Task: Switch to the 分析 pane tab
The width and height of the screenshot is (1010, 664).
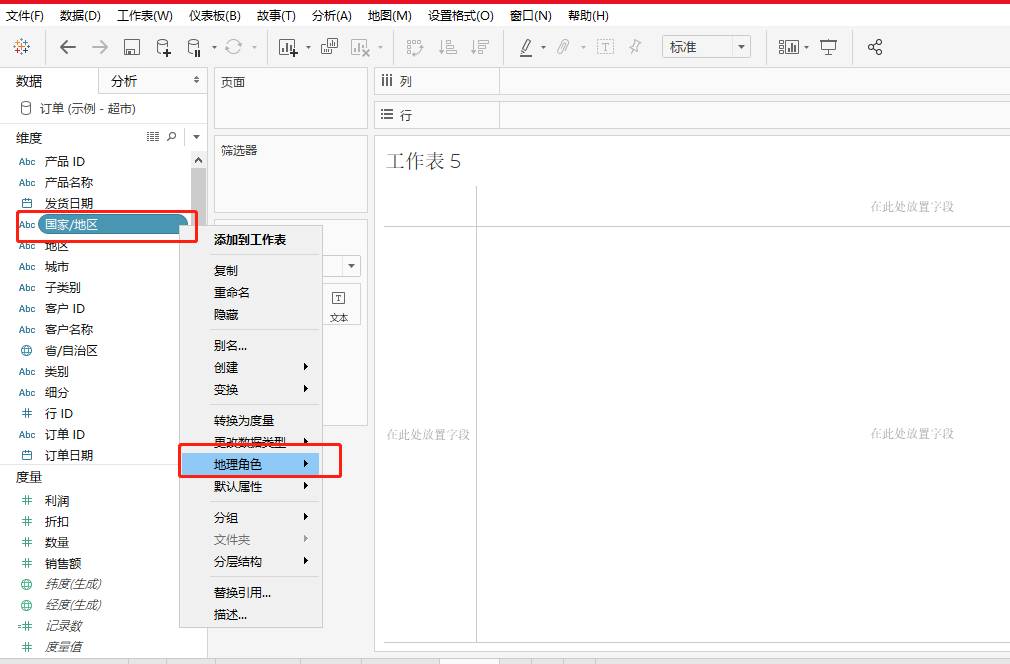Action: [x=153, y=81]
